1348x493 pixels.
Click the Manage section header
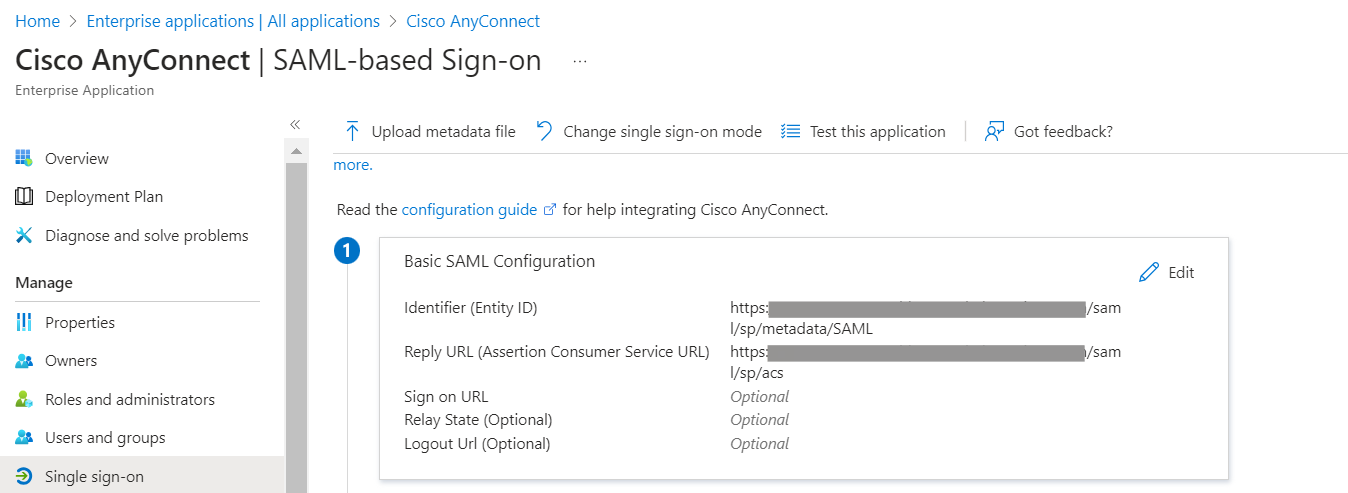(x=44, y=283)
